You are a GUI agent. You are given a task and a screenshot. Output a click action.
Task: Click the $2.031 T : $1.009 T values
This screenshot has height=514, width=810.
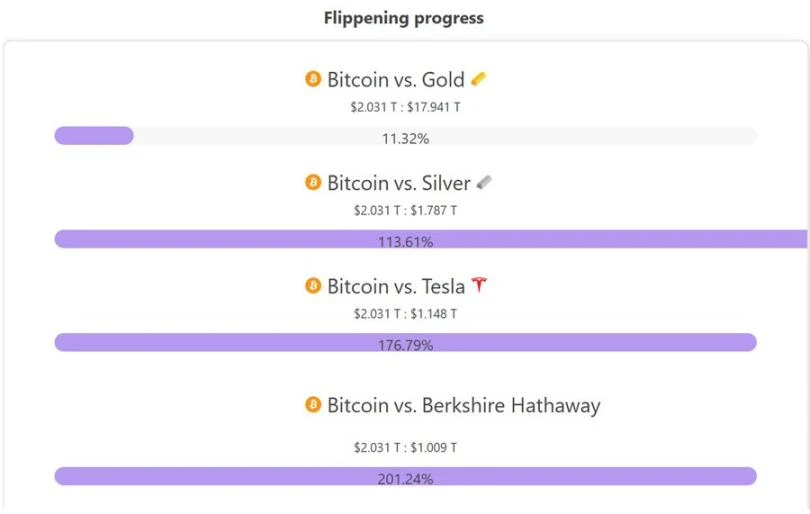pos(405,447)
